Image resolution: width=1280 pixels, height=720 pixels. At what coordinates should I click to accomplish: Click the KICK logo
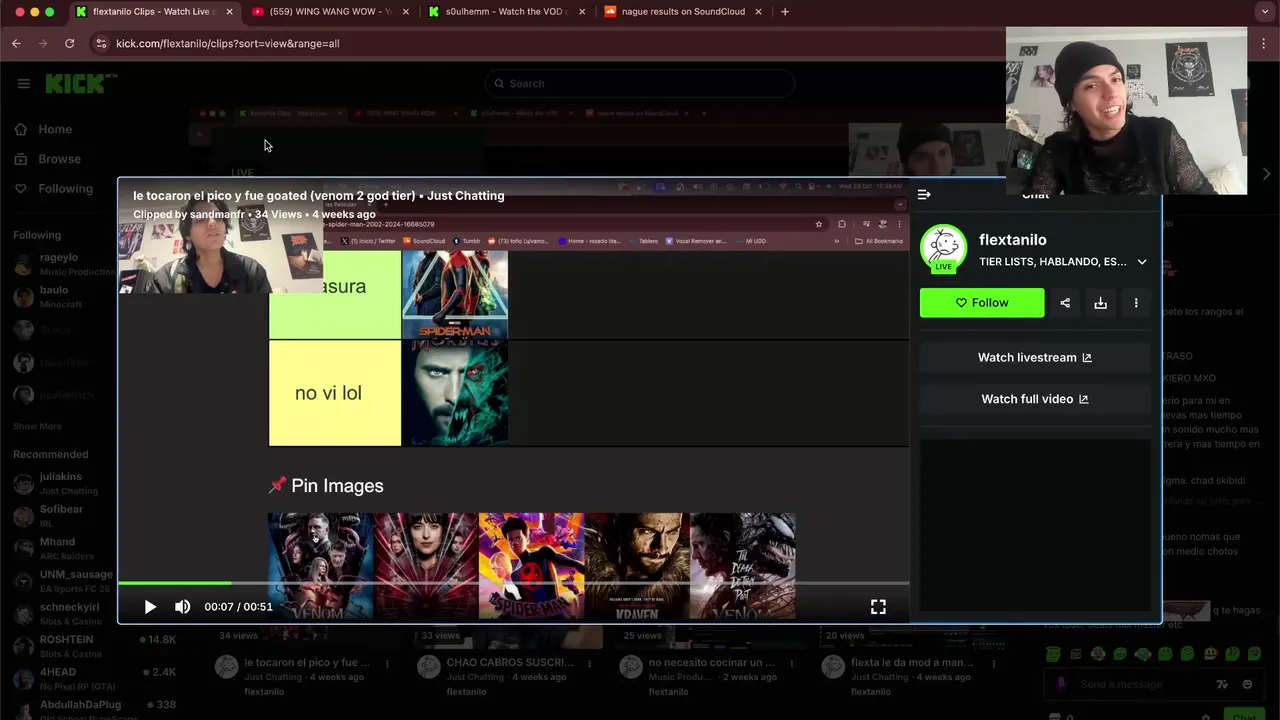click(80, 83)
